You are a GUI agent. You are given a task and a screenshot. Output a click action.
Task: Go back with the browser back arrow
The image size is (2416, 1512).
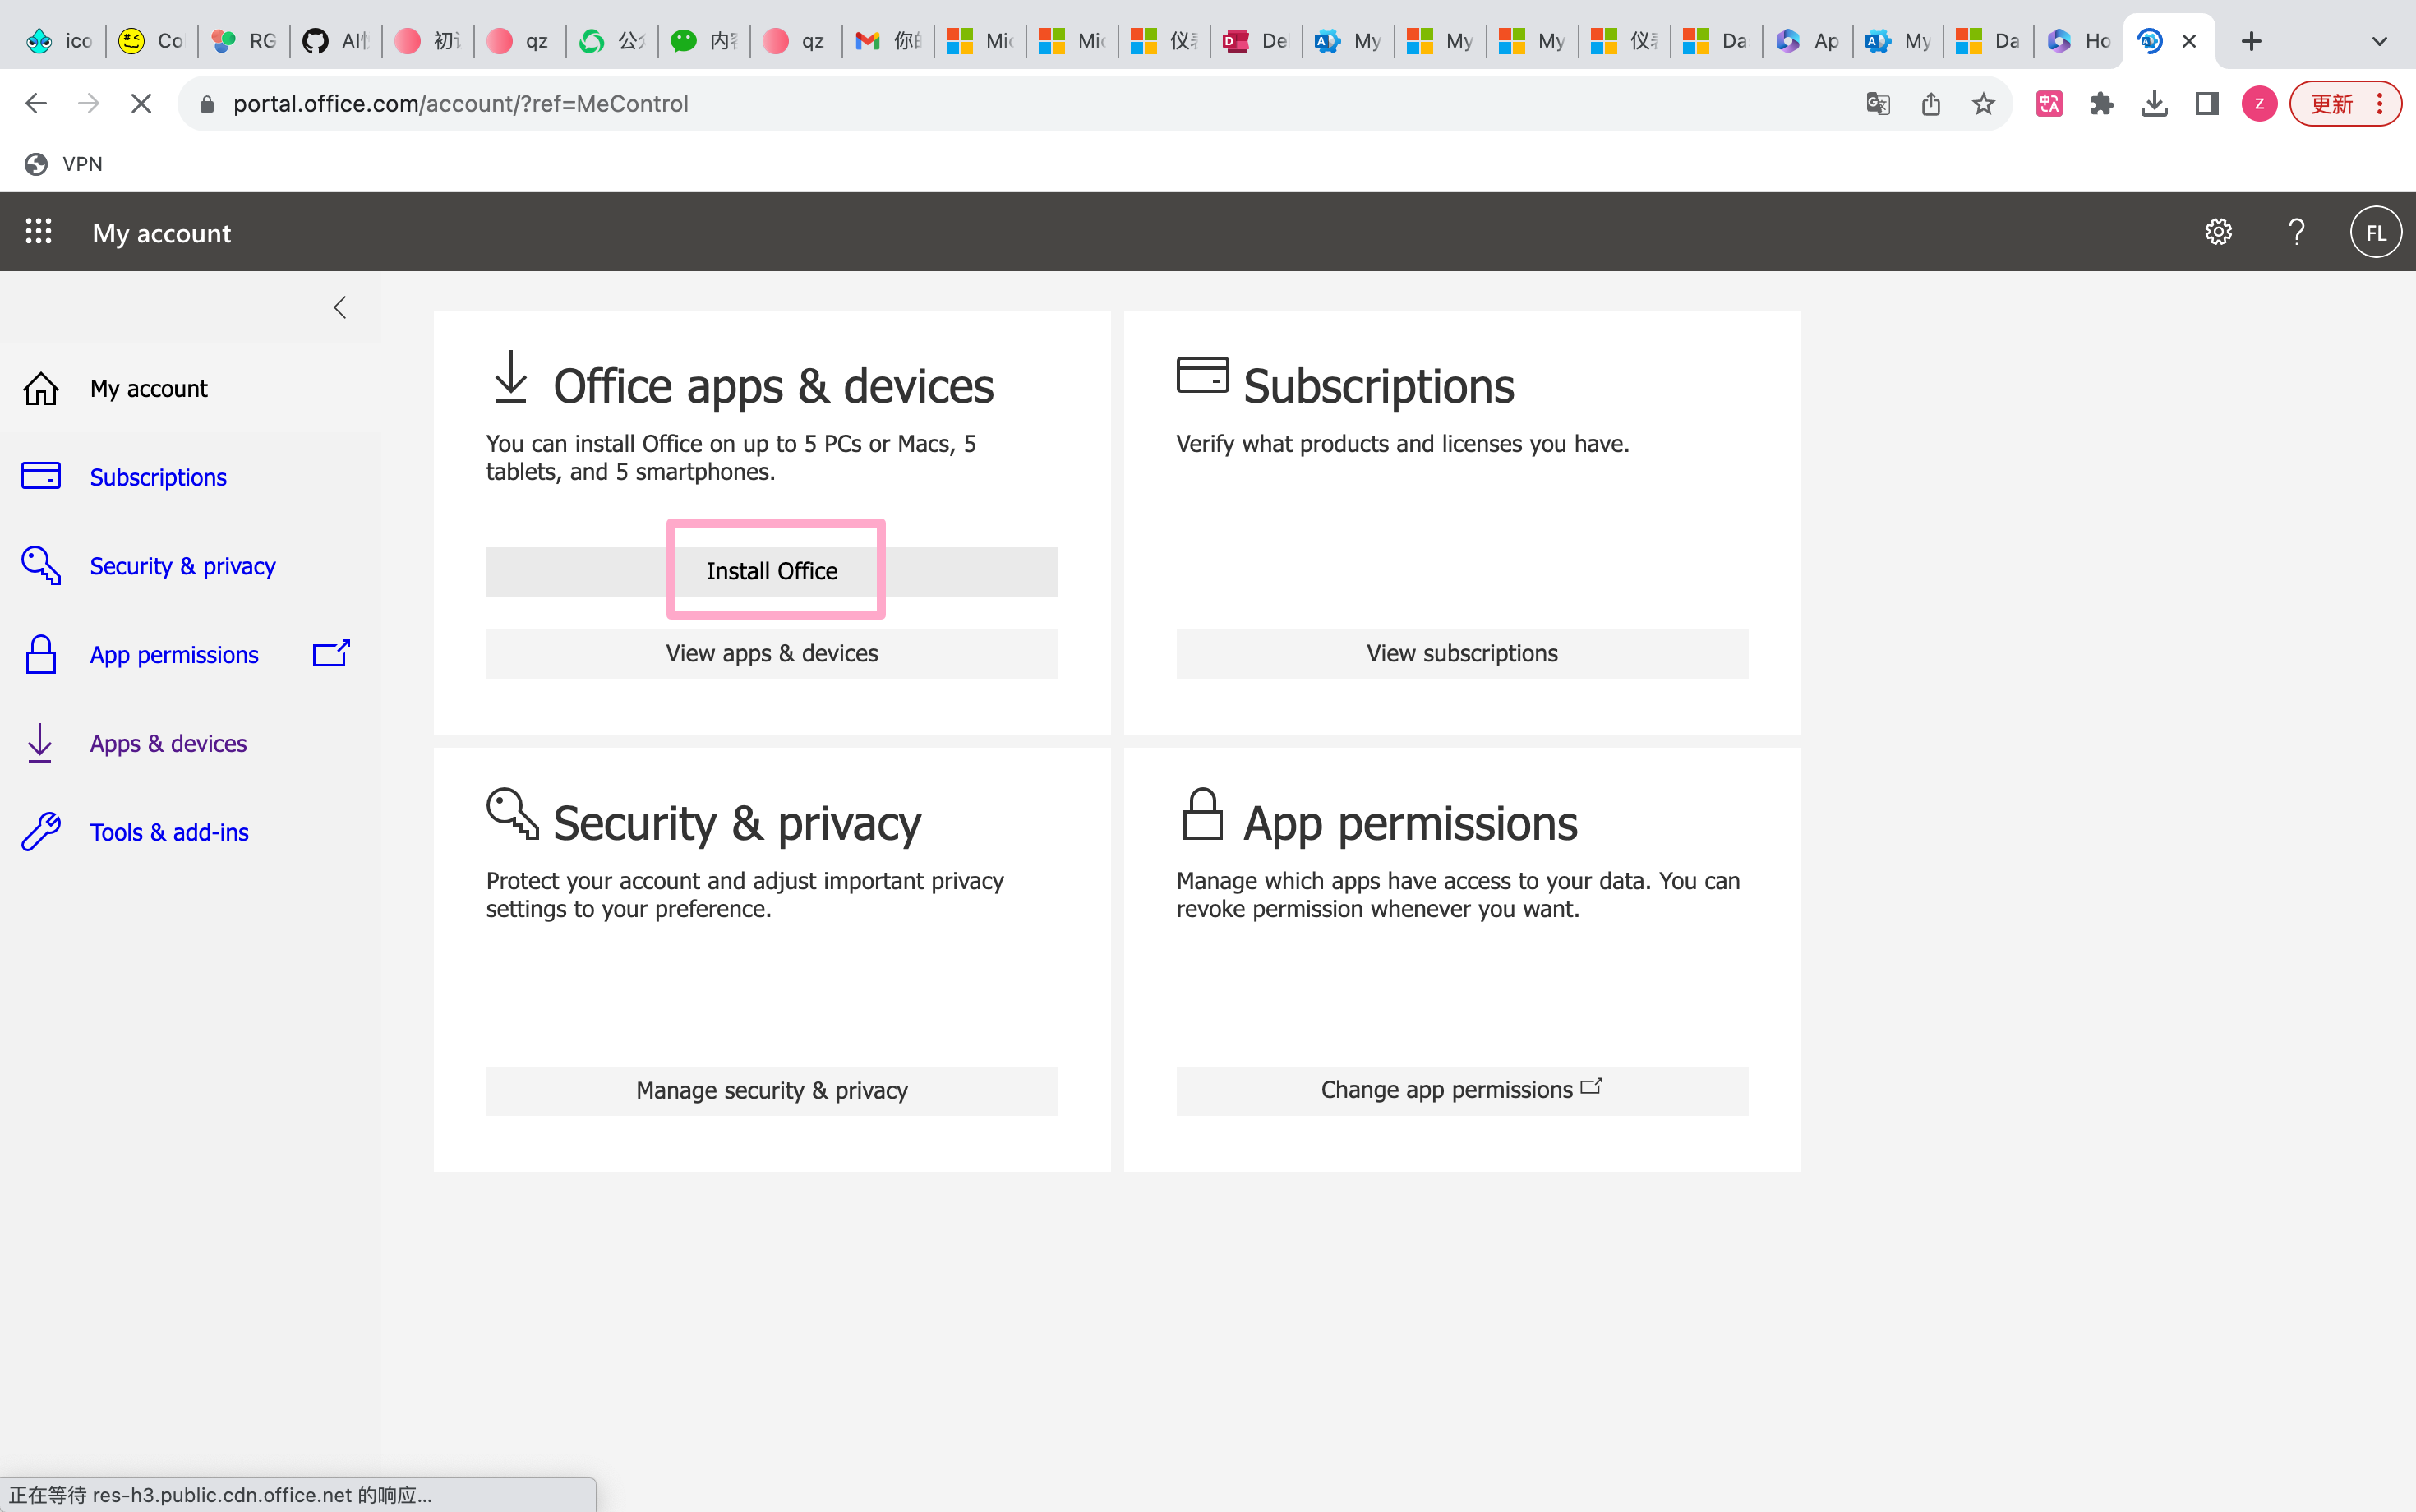tap(36, 103)
